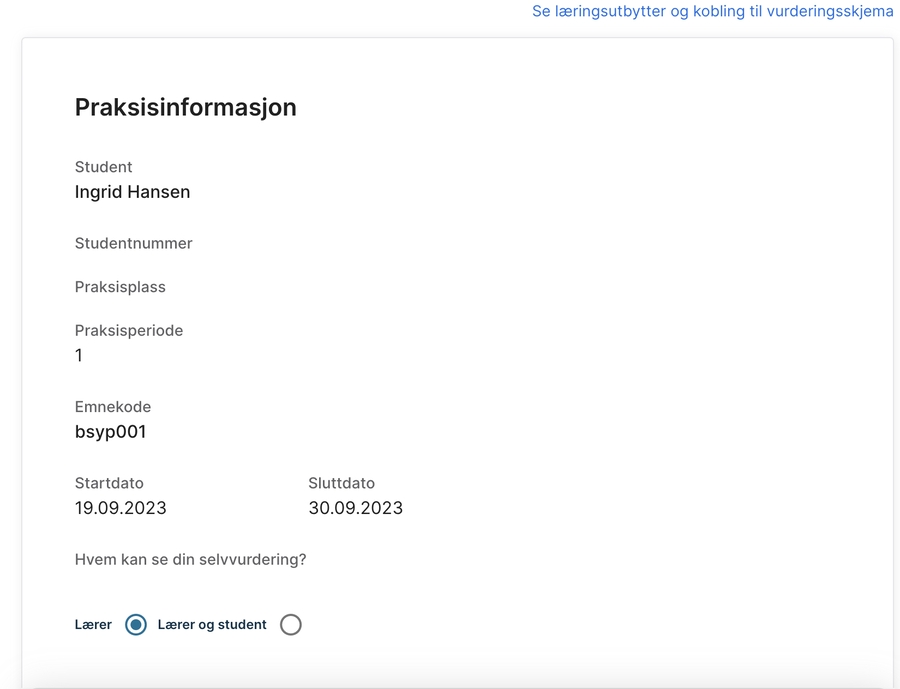This screenshot has height=689, width=900.
Task: Click the Sluttdato field label
Action: pyautogui.click(x=341, y=483)
